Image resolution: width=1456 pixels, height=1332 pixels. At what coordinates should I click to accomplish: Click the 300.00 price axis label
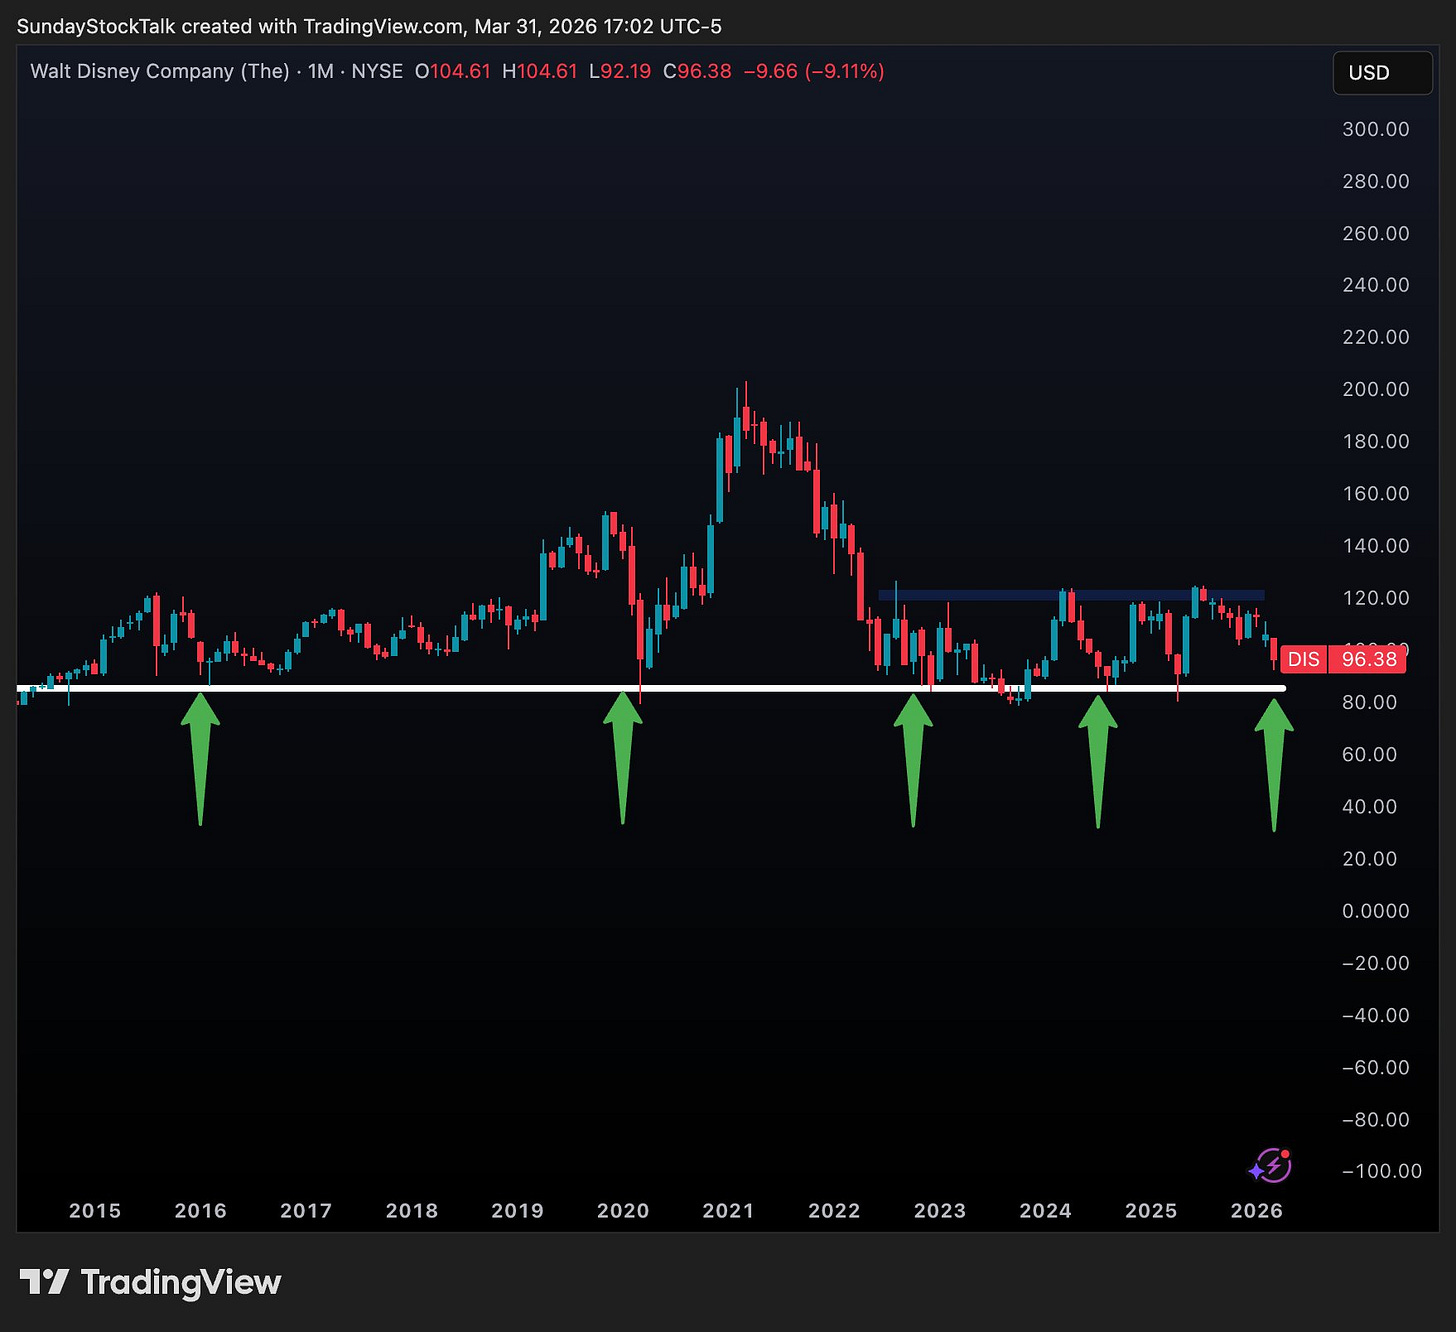point(1376,129)
